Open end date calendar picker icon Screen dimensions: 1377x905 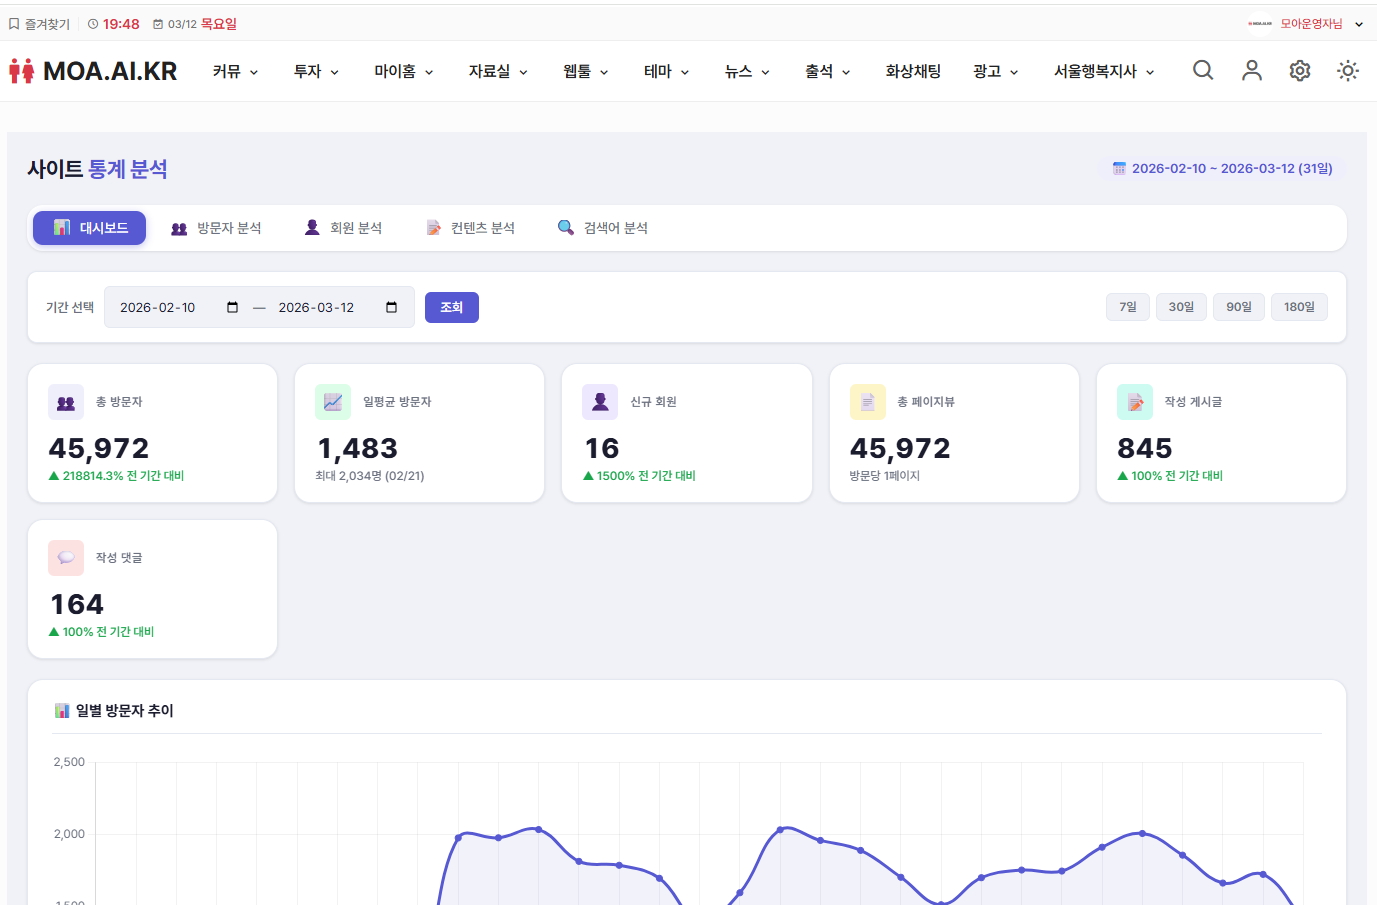391,307
